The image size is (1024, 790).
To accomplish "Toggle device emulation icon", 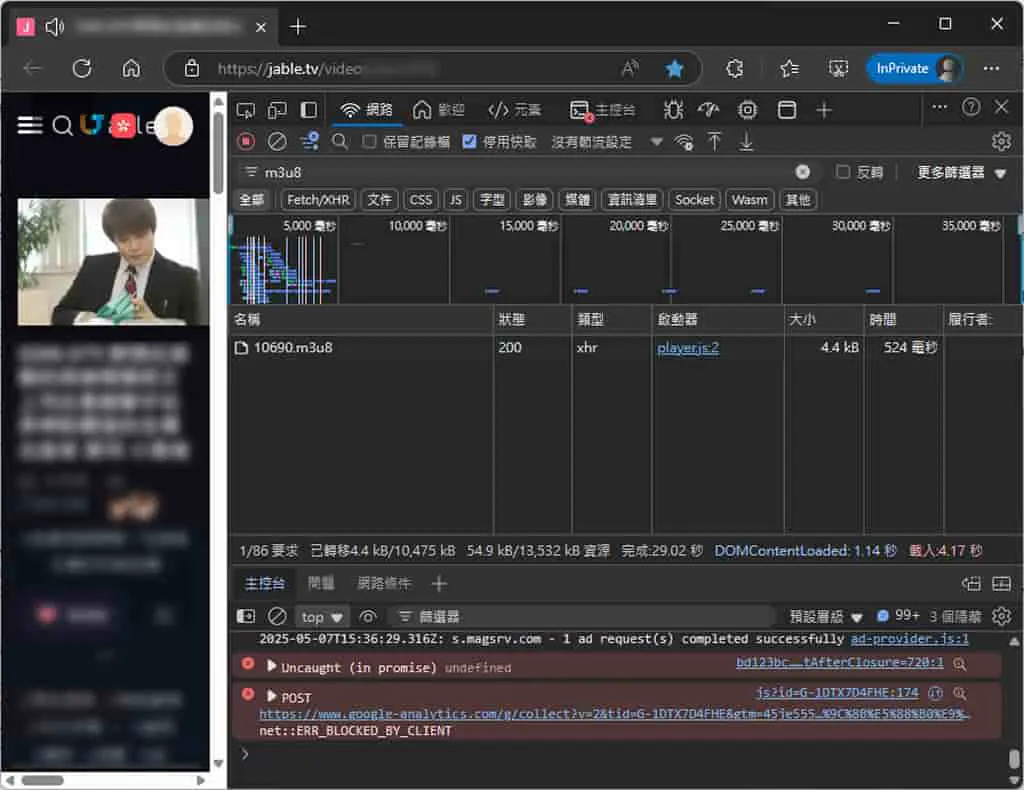I will click(277, 110).
